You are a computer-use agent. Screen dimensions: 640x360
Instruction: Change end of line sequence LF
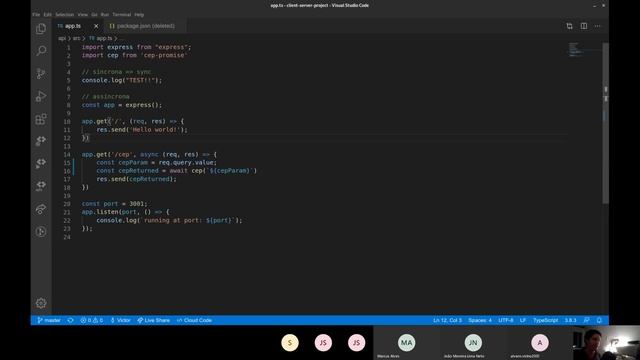click(523, 320)
